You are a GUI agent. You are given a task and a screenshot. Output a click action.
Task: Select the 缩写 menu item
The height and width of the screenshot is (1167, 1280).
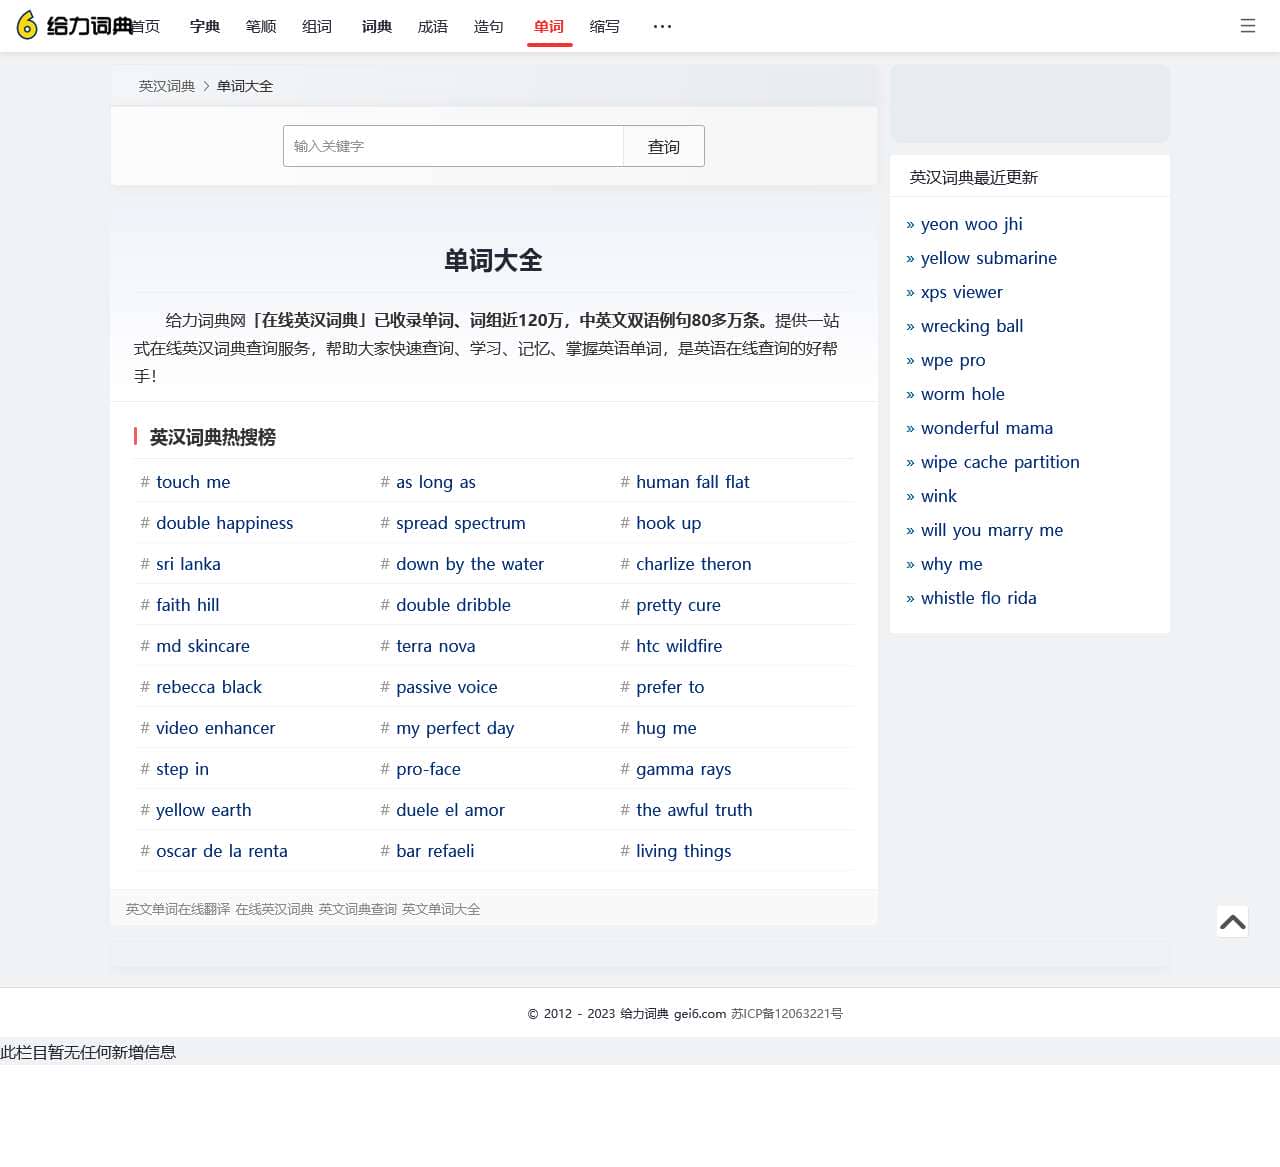point(604,27)
